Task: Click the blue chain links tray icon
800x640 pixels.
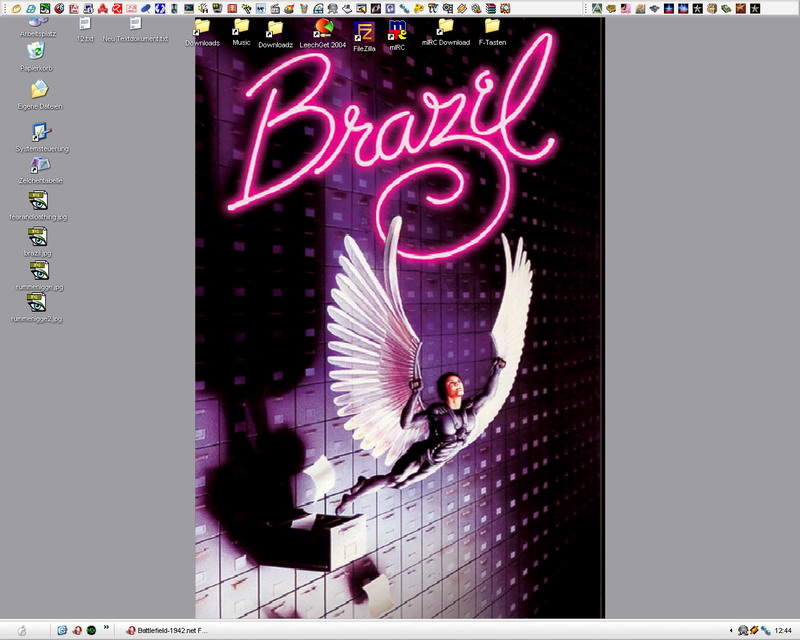Action: [764, 631]
